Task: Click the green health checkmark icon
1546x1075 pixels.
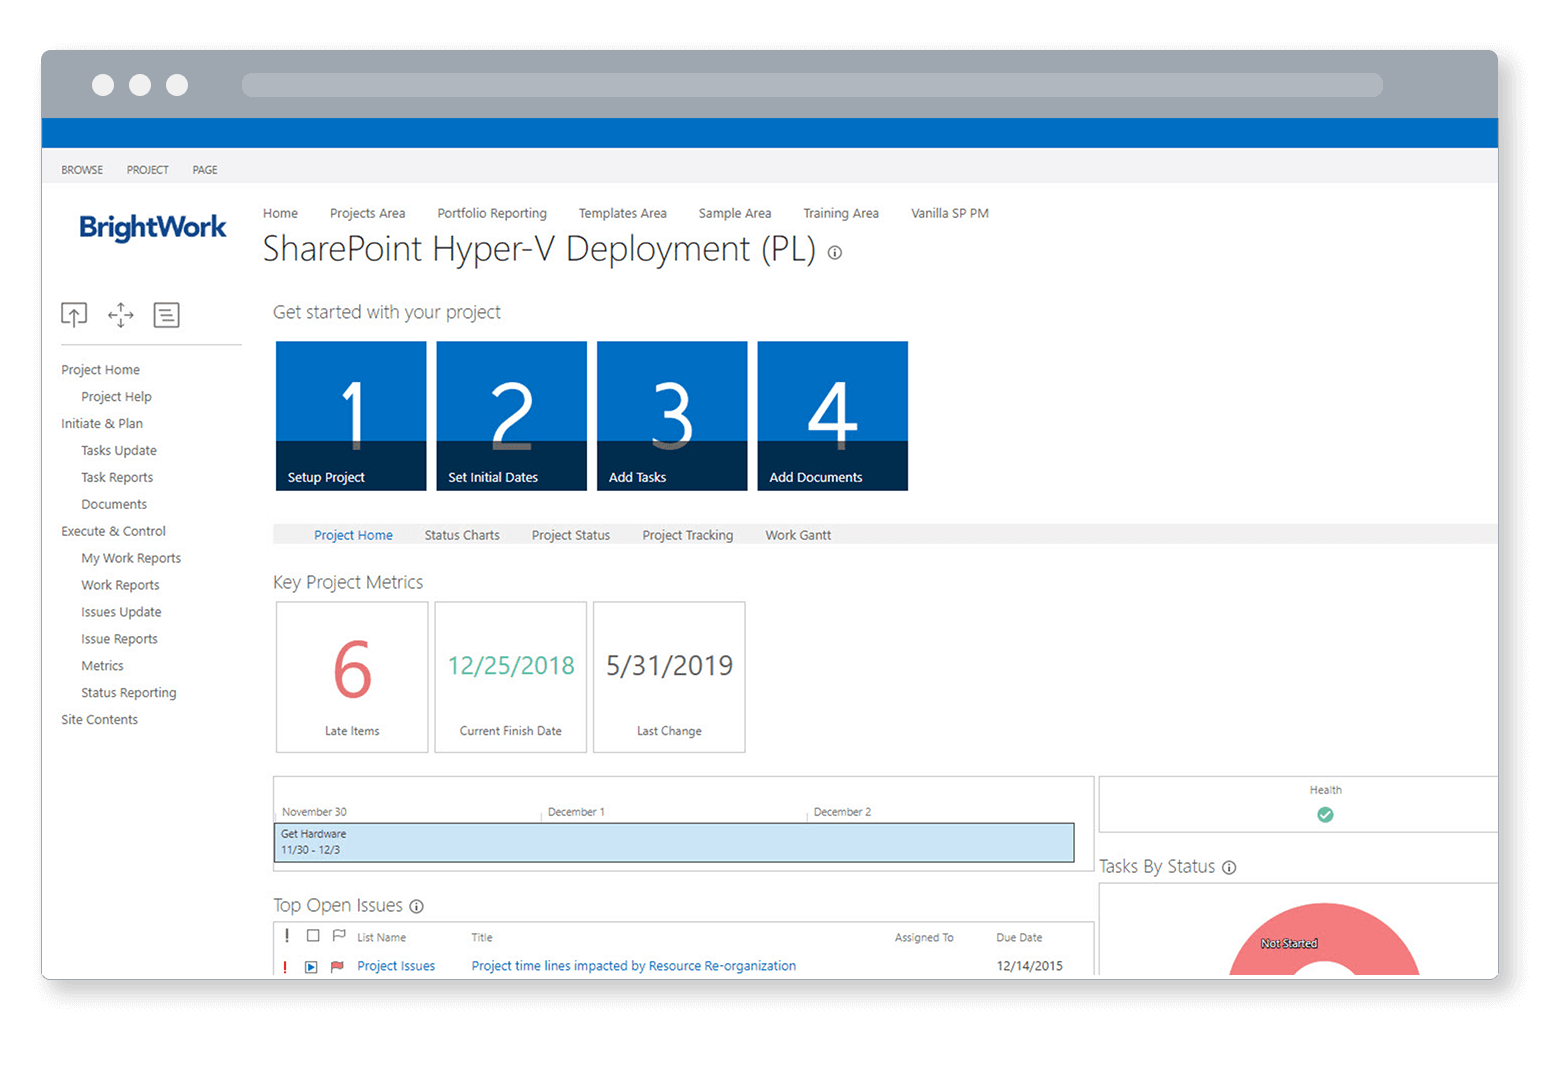Action: (1325, 815)
